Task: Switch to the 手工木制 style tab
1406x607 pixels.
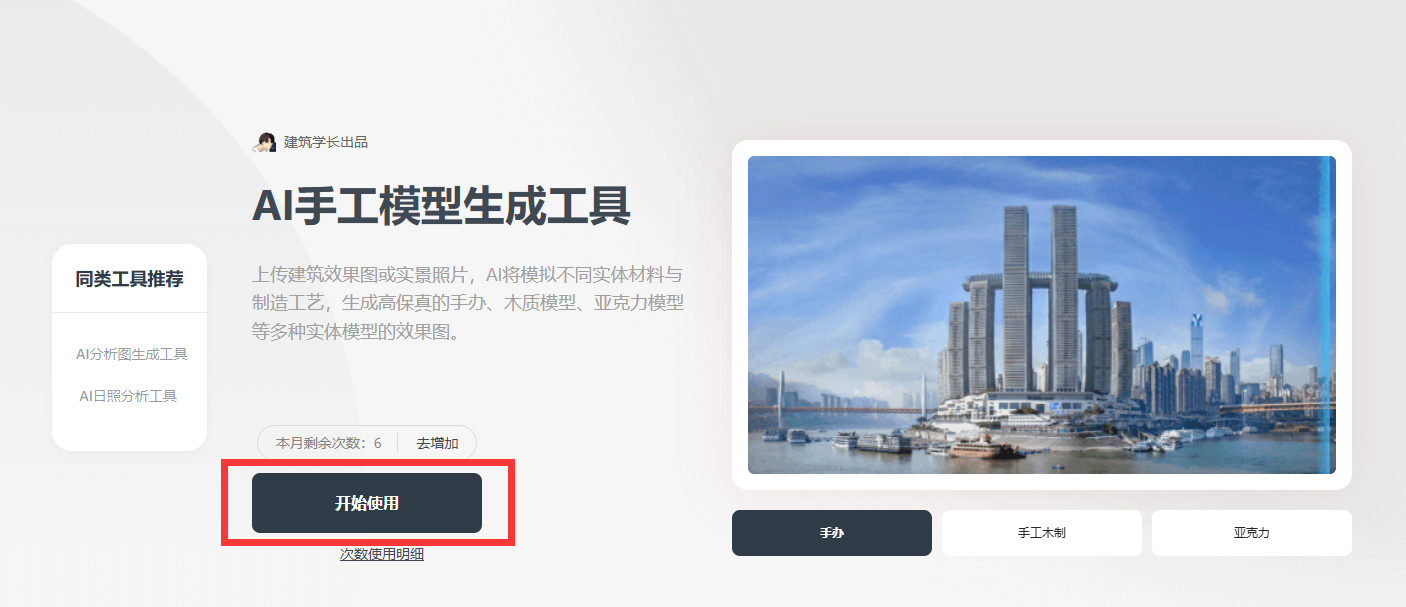Action: pyautogui.click(x=1042, y=533)
